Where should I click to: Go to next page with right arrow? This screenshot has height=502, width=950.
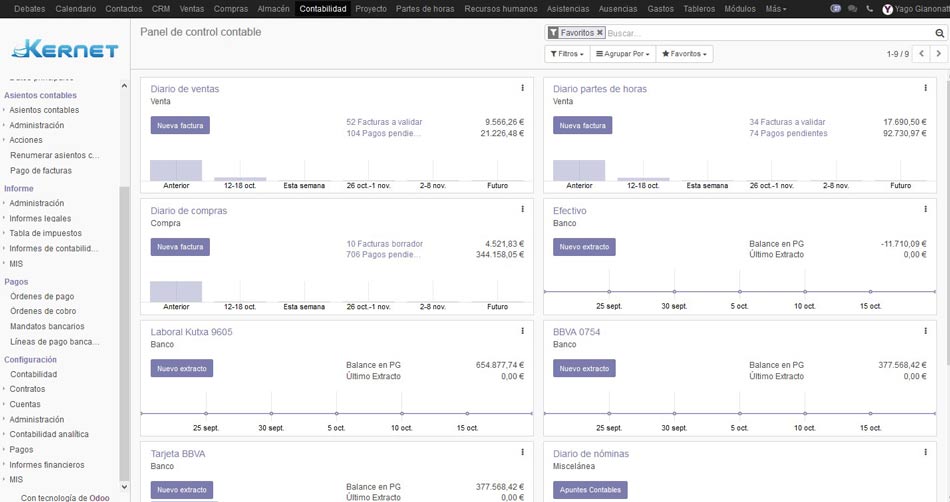[938, 54]
